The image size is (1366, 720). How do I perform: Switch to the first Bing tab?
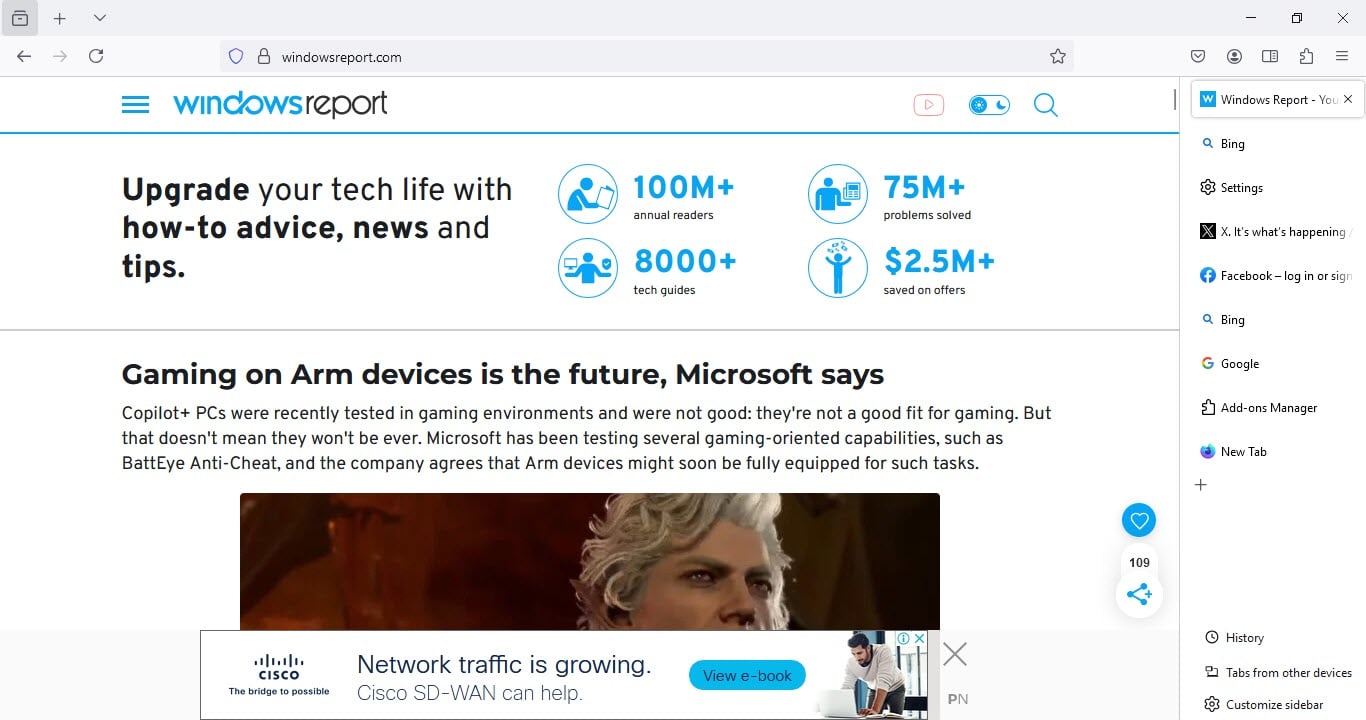click(x=1275, y=144)
